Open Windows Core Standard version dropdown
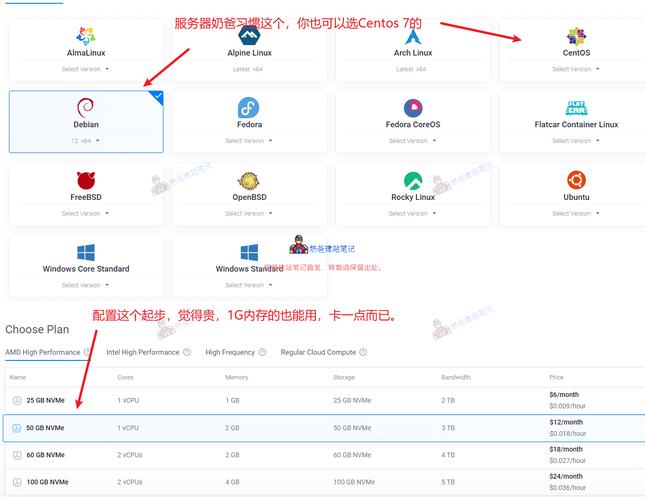The image size is (645, 500). pos(85,285)
